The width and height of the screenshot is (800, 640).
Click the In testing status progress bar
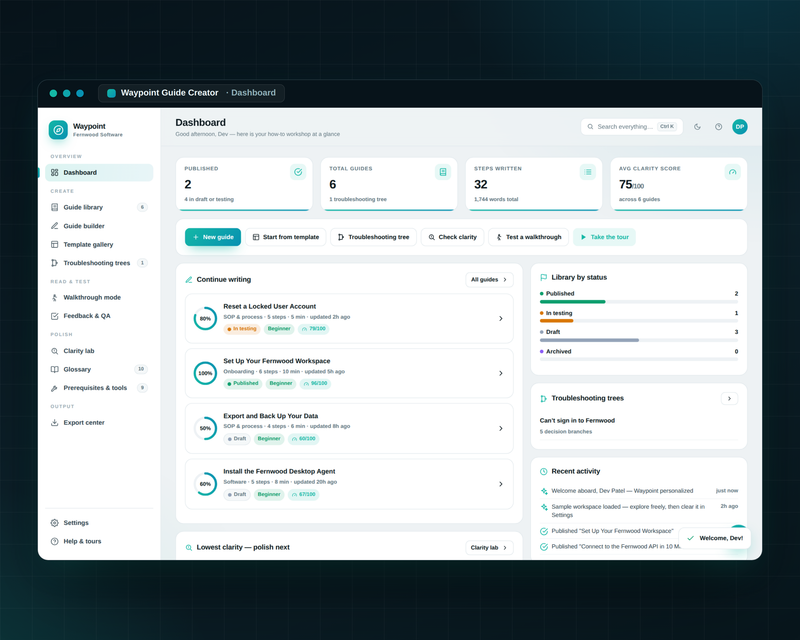pyautogui.click(x=639, y=321)
